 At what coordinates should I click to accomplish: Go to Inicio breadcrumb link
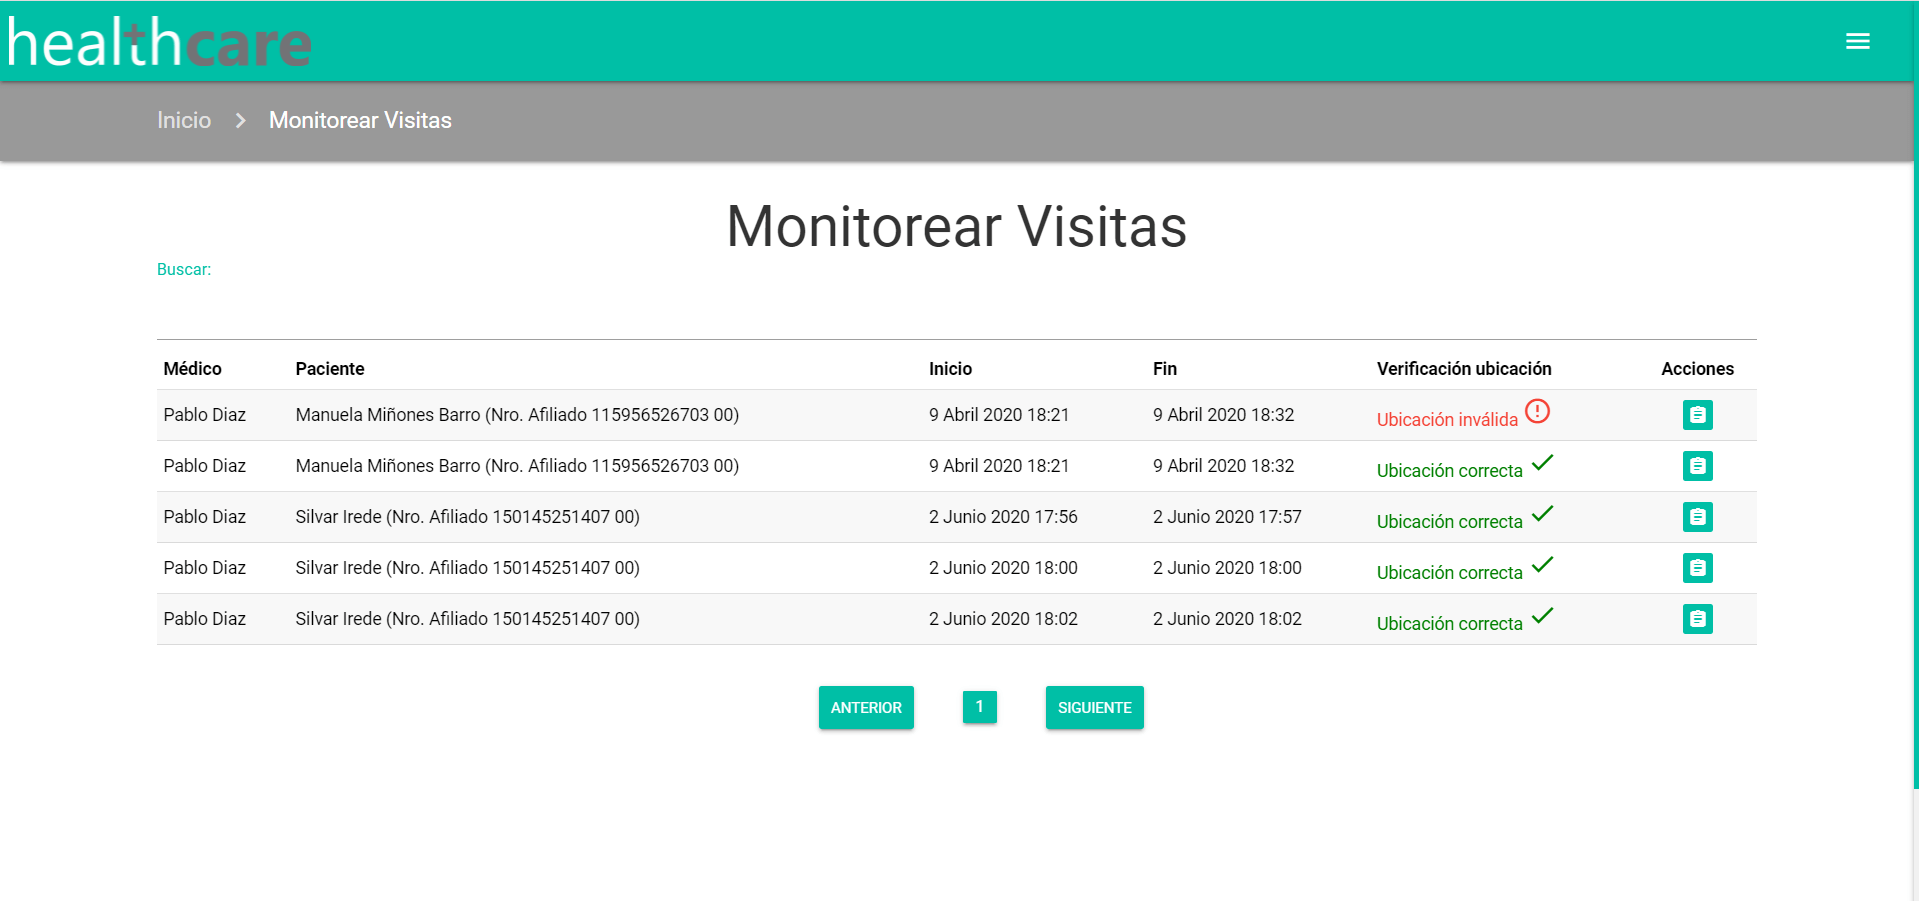click(184, 120)
